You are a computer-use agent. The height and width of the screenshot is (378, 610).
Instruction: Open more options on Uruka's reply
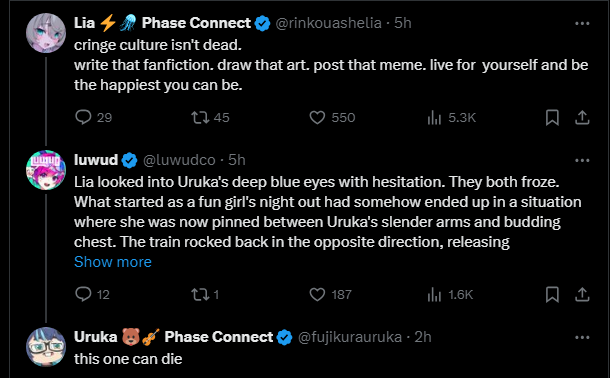click(582, 337)
